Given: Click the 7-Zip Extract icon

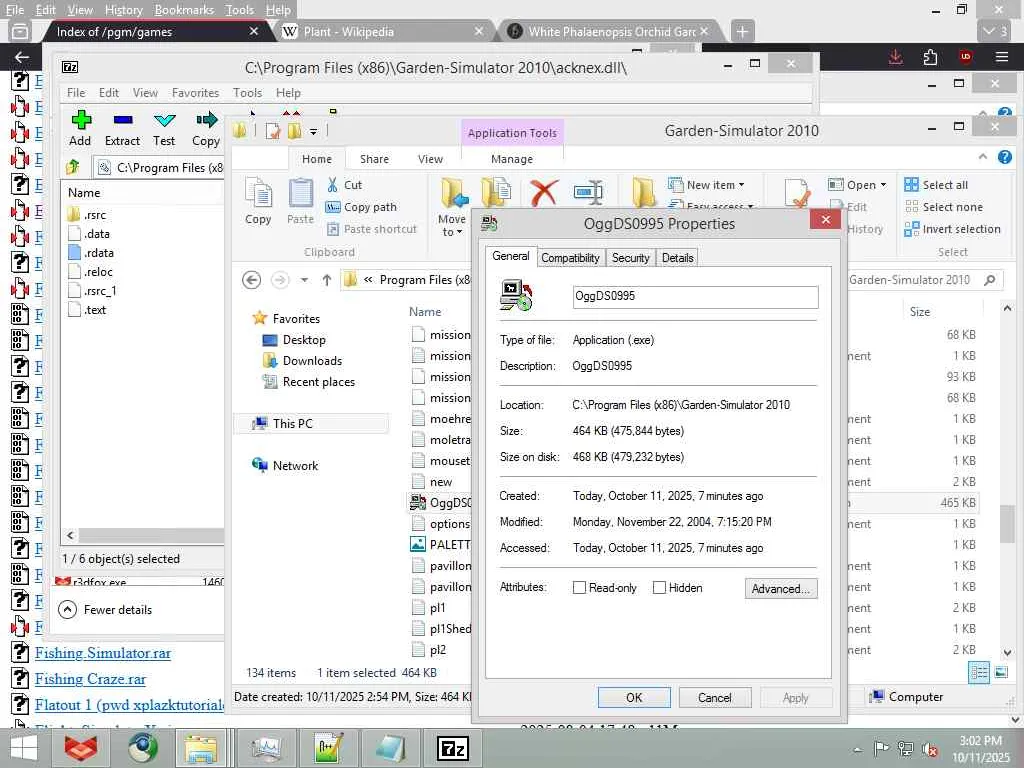Looking at the screenshot, I should 123,120.
